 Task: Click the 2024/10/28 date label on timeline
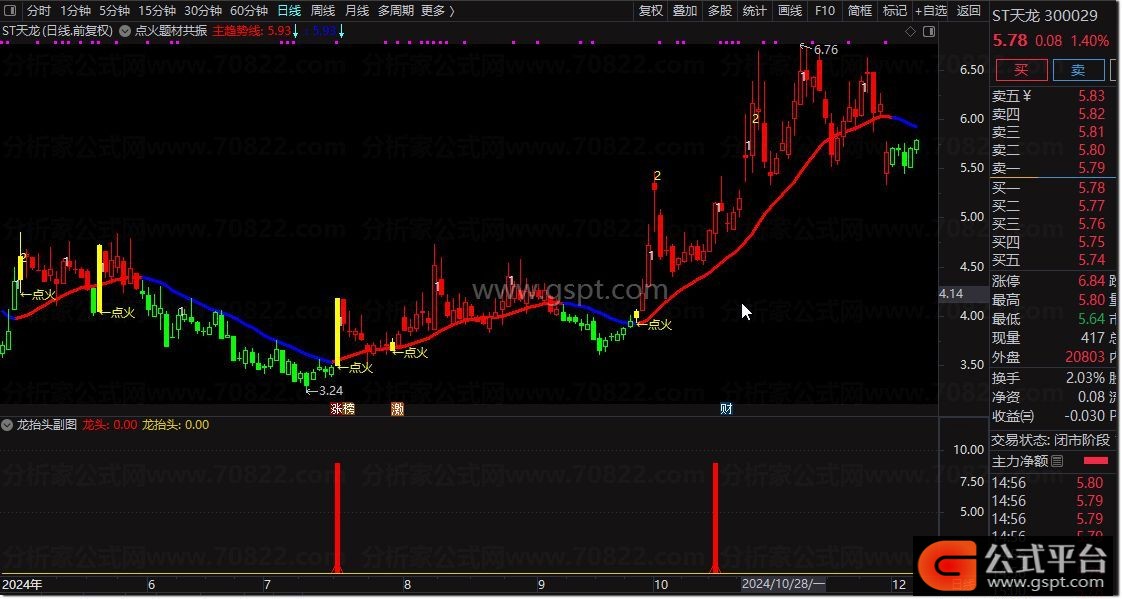[x=784, y=584]
